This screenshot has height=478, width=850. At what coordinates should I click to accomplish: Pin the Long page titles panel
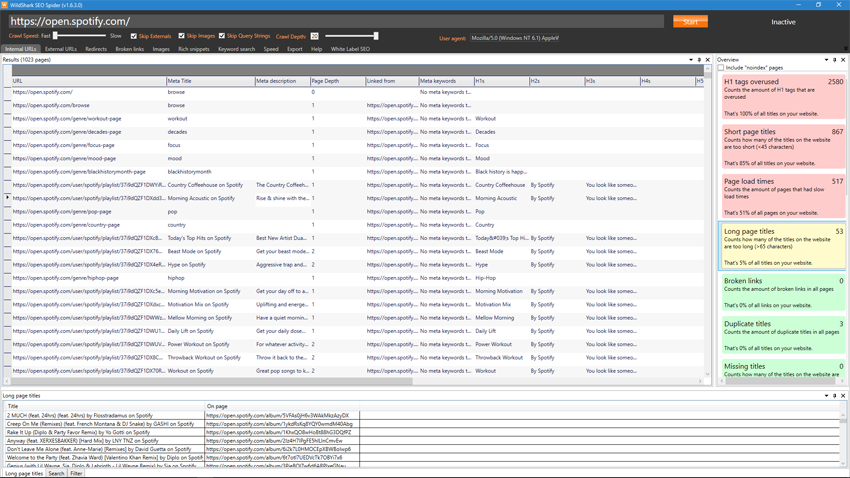834,396
